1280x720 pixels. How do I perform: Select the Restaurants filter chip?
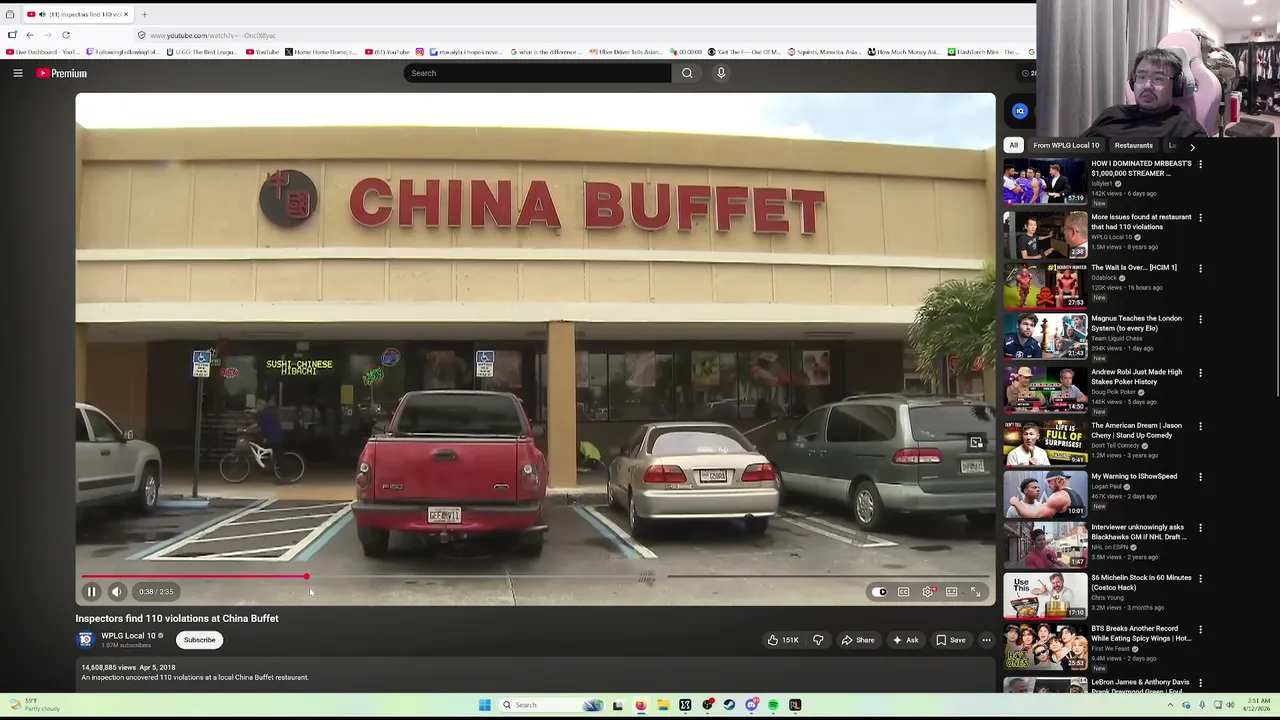[x=1133, y=145]
